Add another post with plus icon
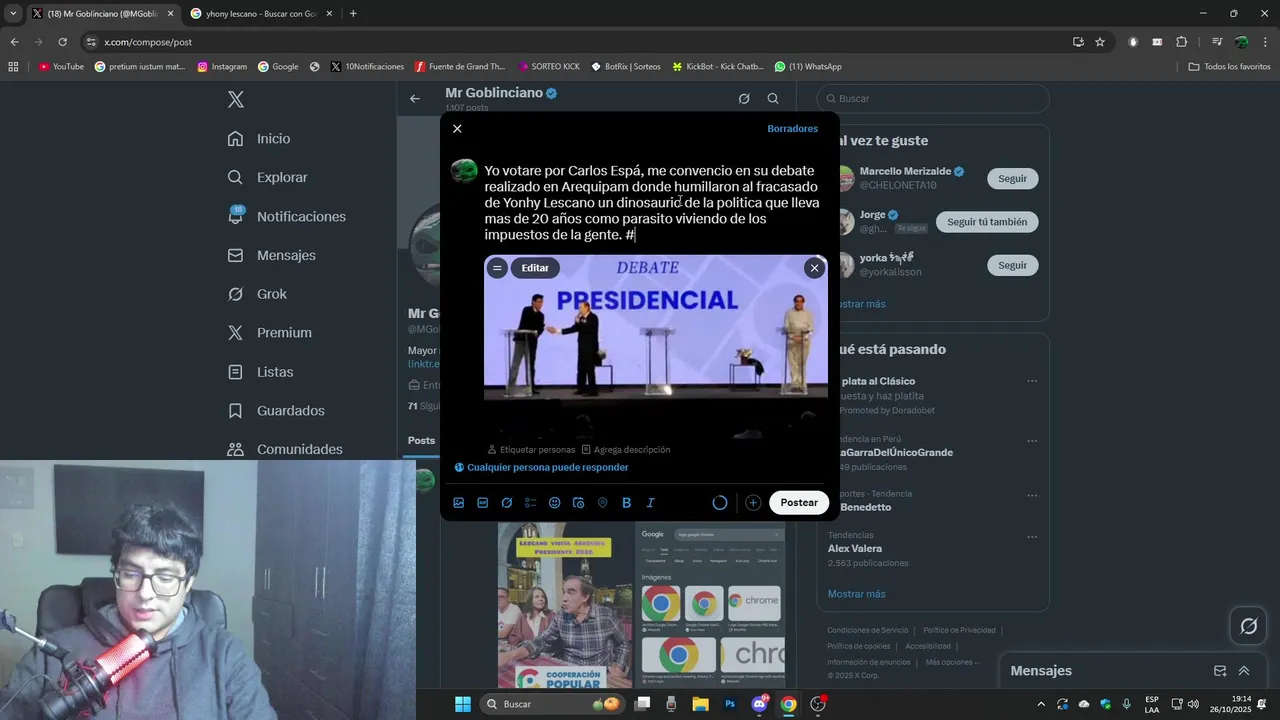 [753, 503]
